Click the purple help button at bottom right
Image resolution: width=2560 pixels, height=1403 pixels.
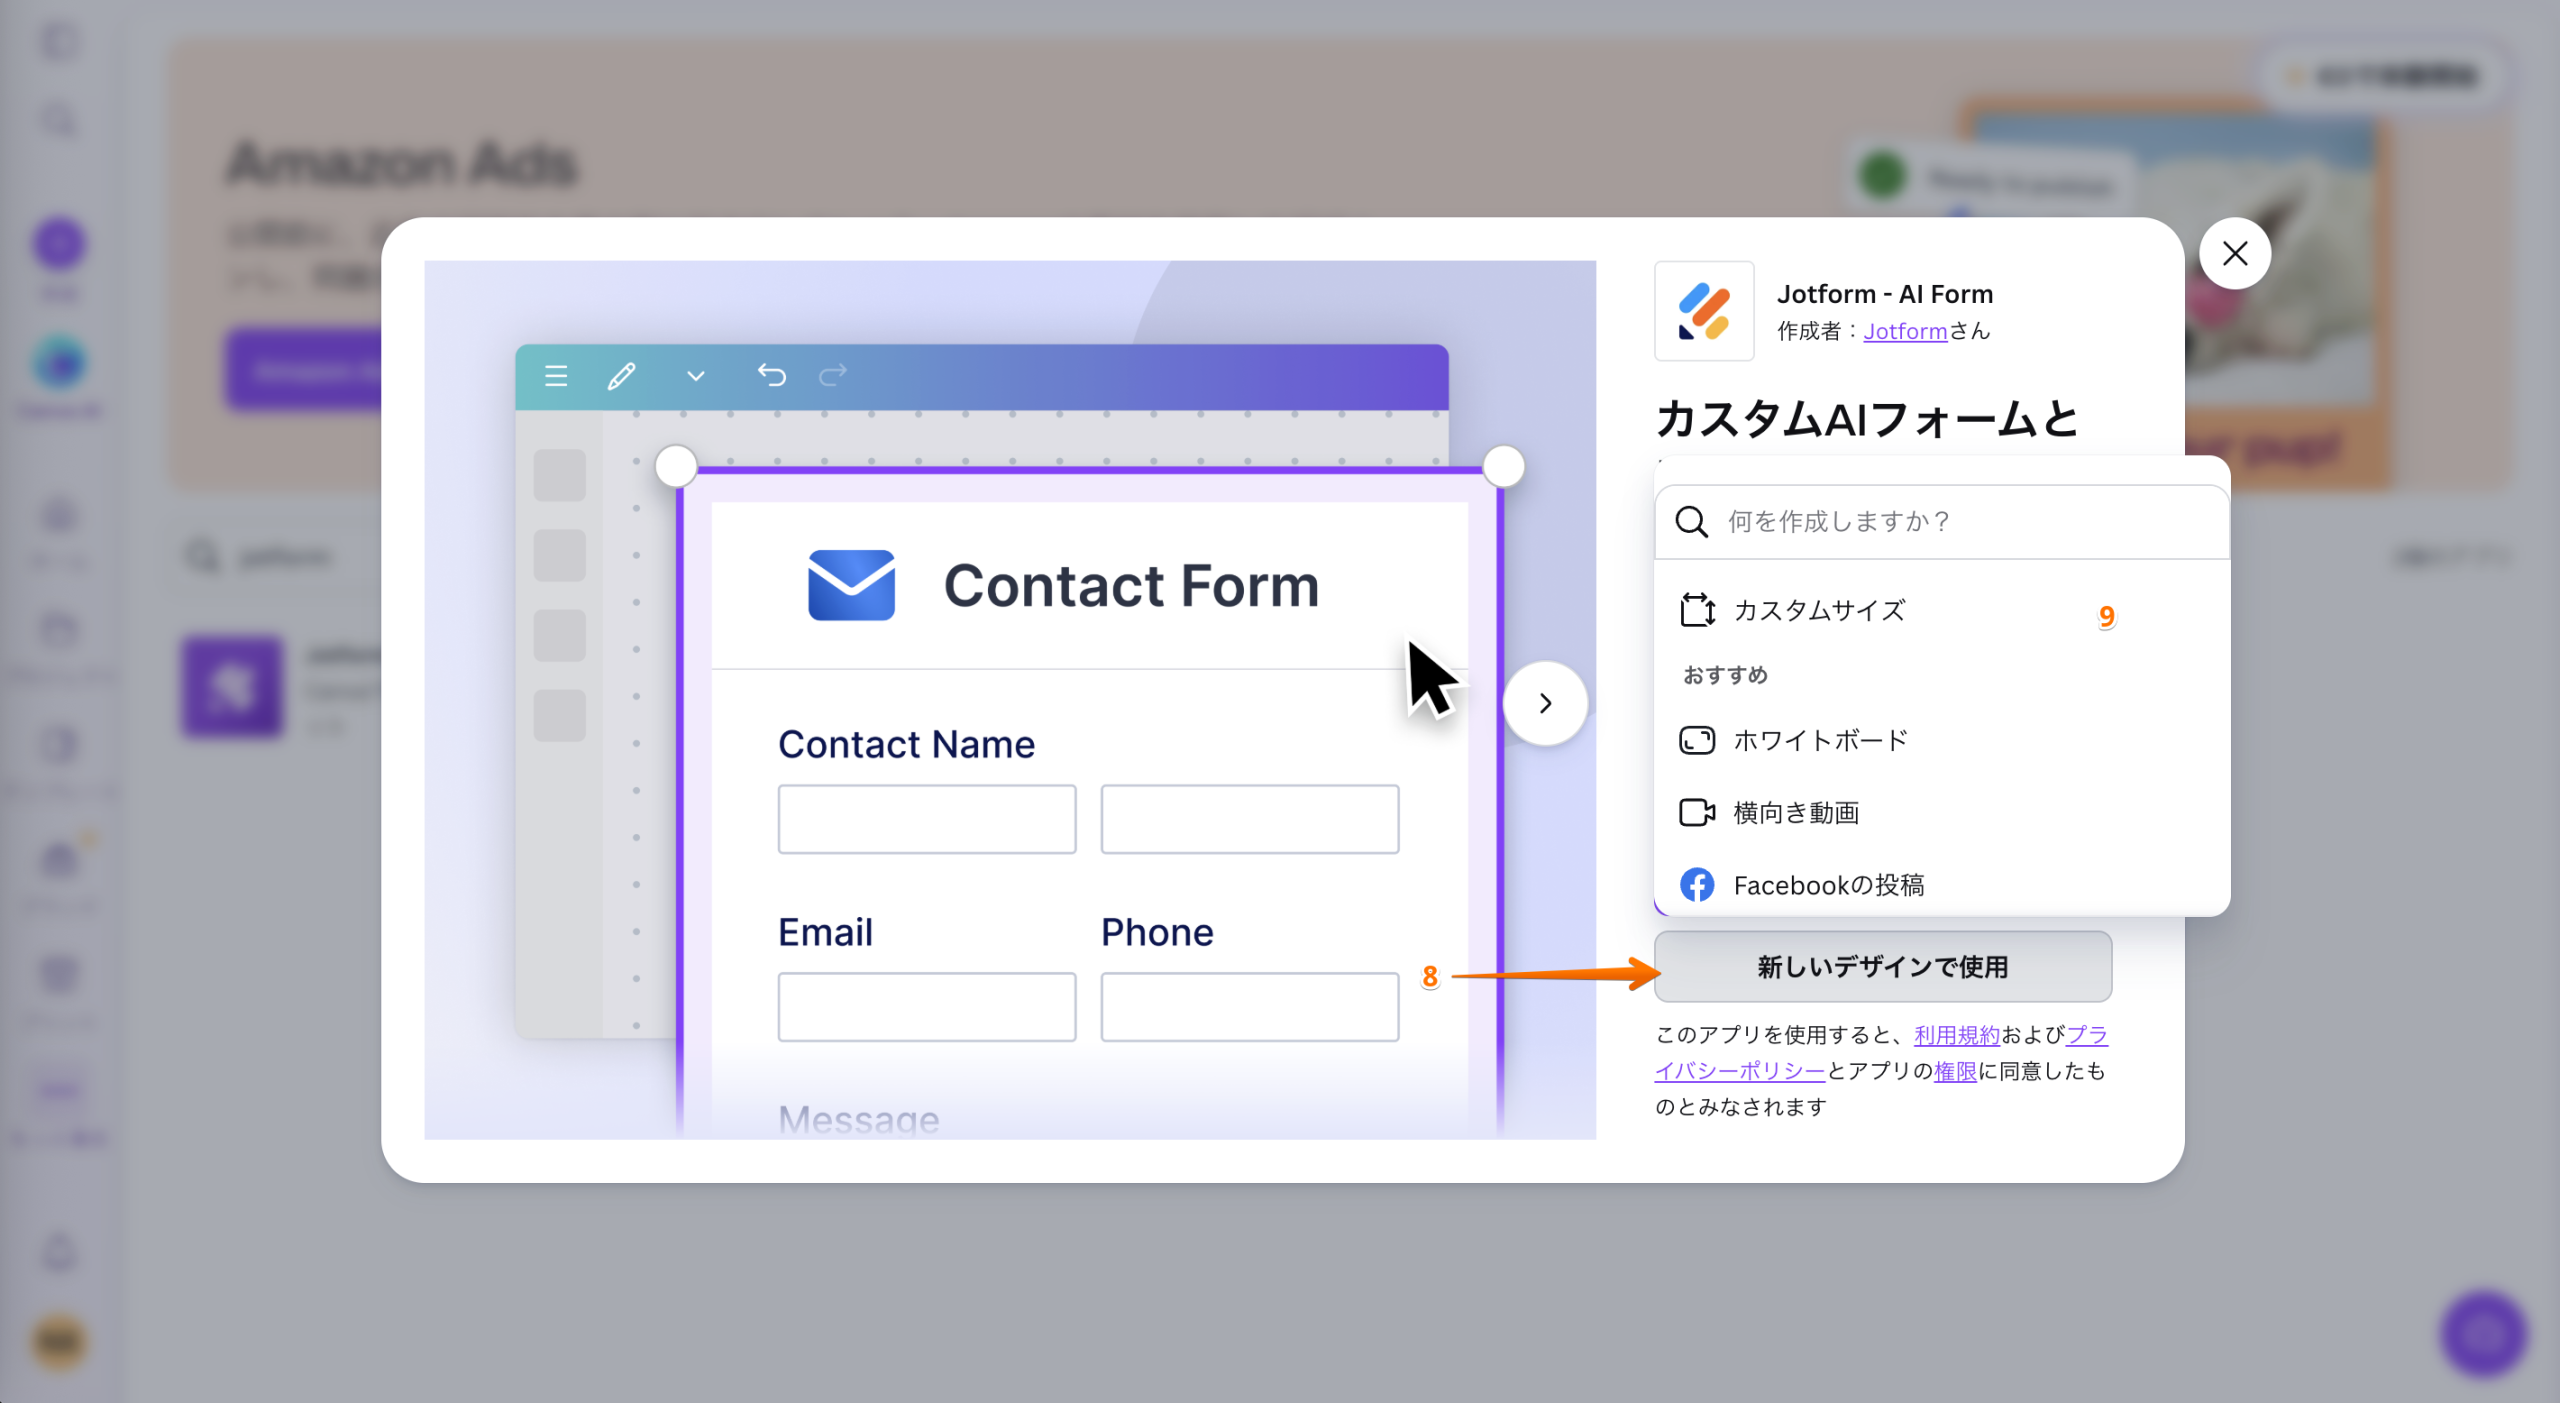tap(2484, 1334)
